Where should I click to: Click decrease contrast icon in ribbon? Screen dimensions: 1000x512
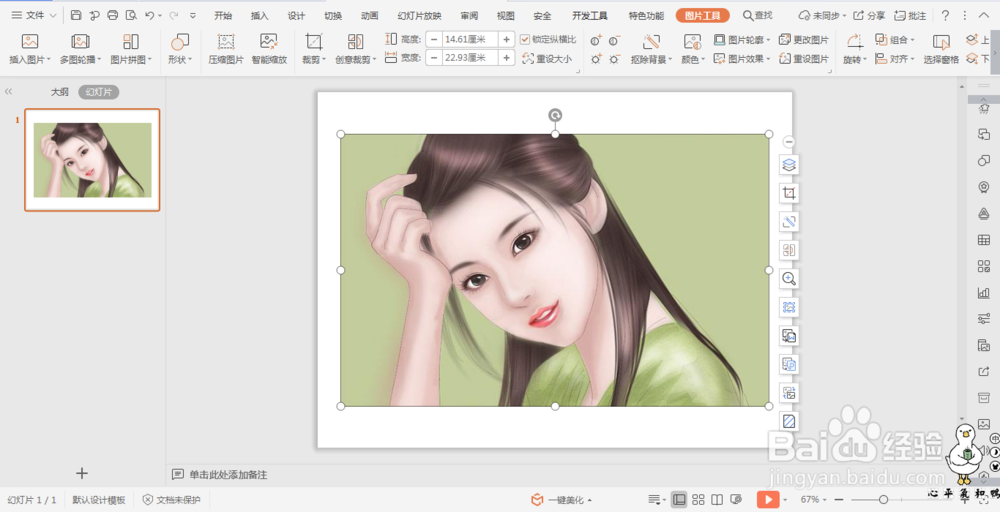[615, 41]
